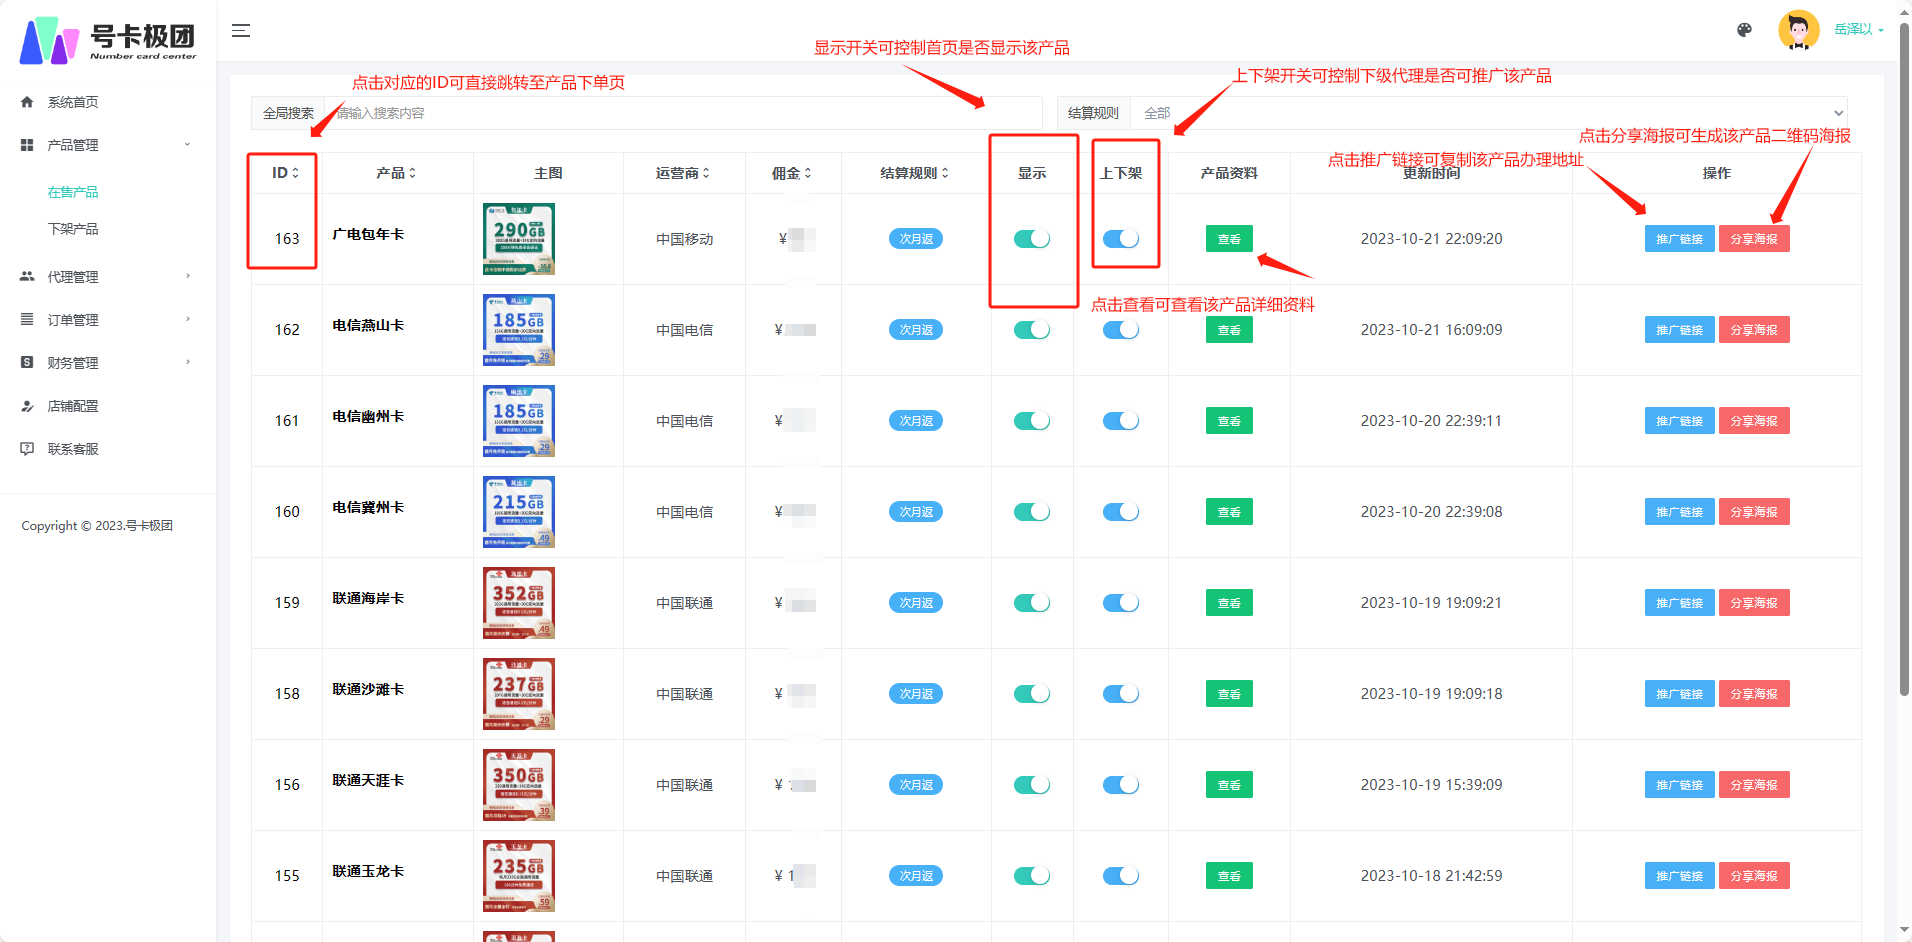Screen dimensions: 1912x942
Task: Toggle 显示 switch for 联通沙滩卡
Action: [x=1032, y=694]
